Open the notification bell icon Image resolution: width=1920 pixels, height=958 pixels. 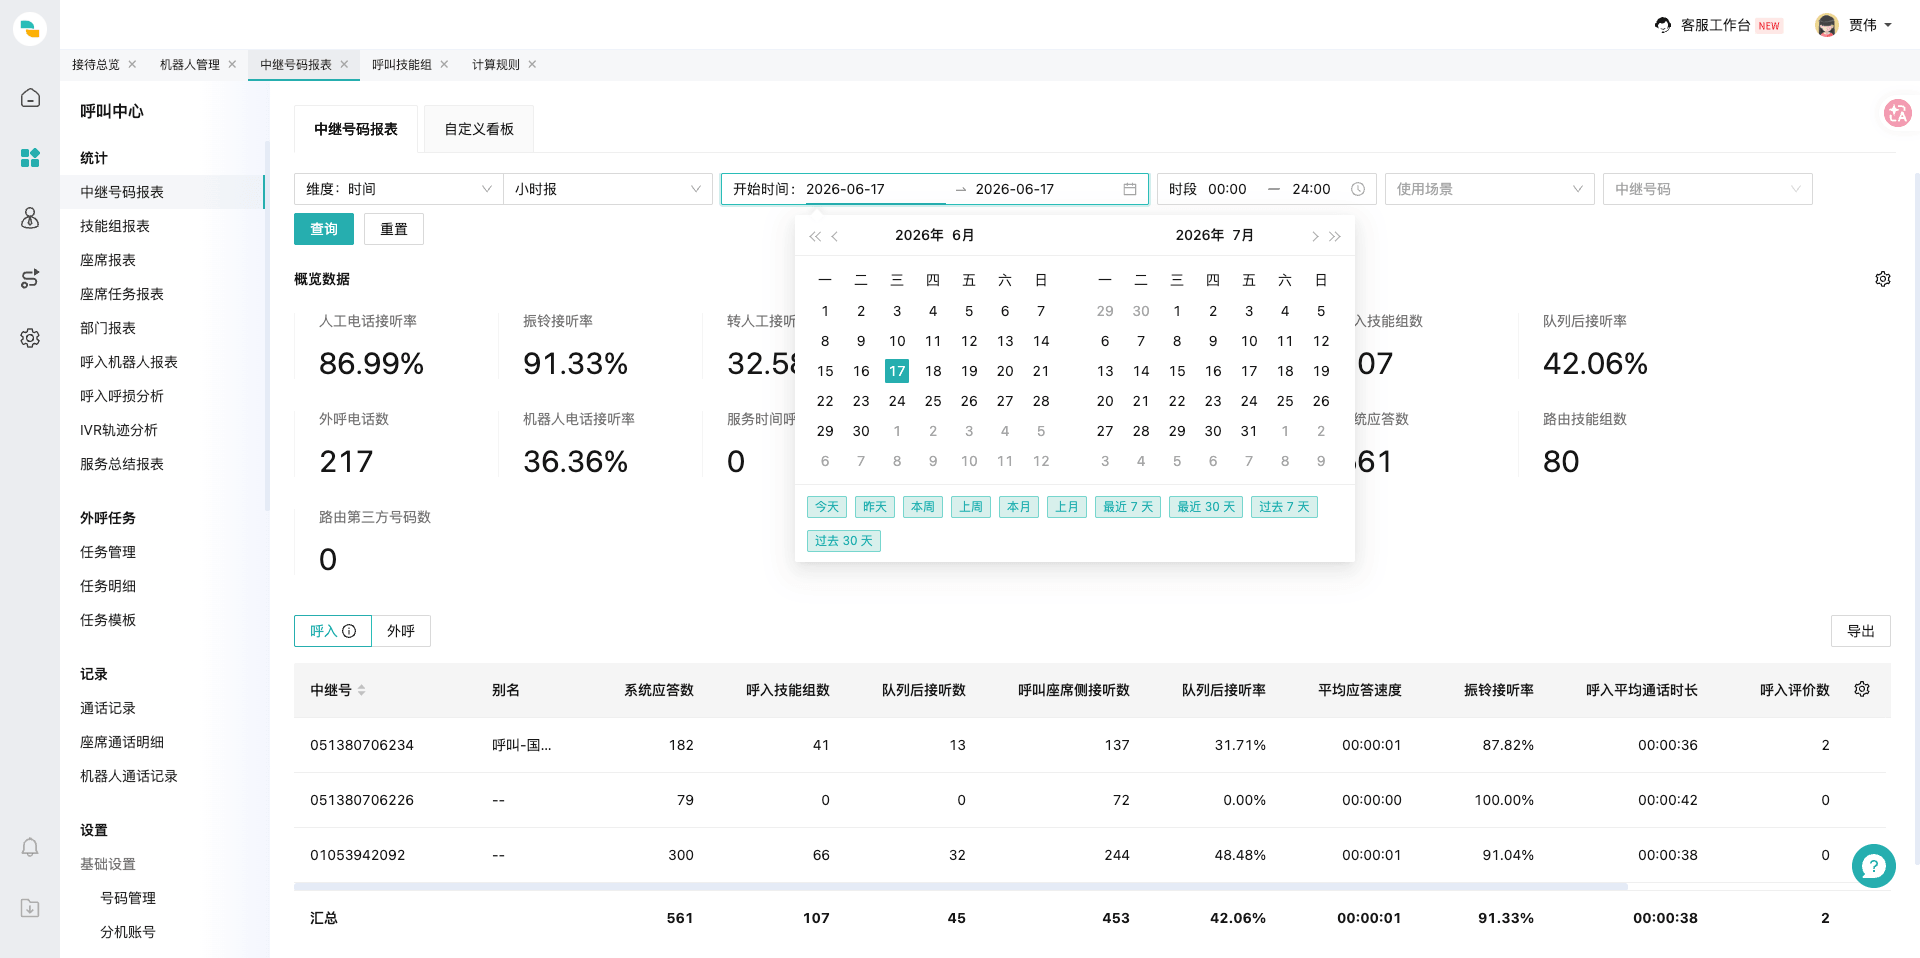point(30,847)
